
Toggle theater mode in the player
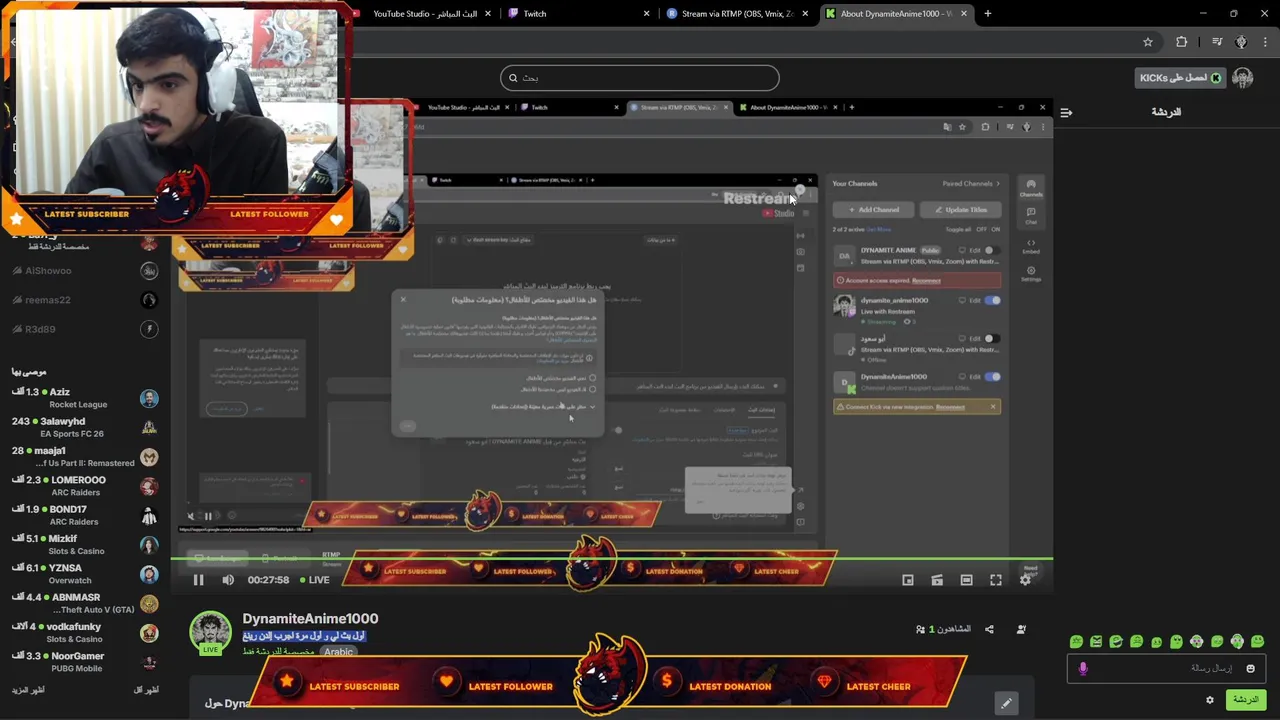(x=966, y=580)
